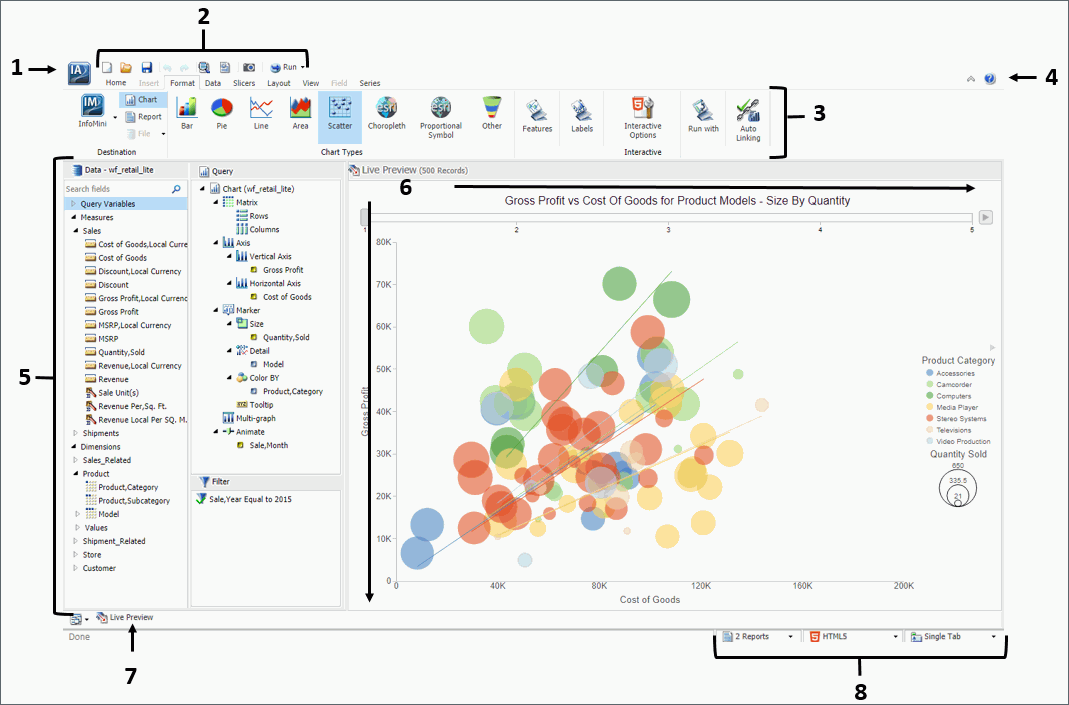Select the InfoMini destination icon

coord(92,111)
